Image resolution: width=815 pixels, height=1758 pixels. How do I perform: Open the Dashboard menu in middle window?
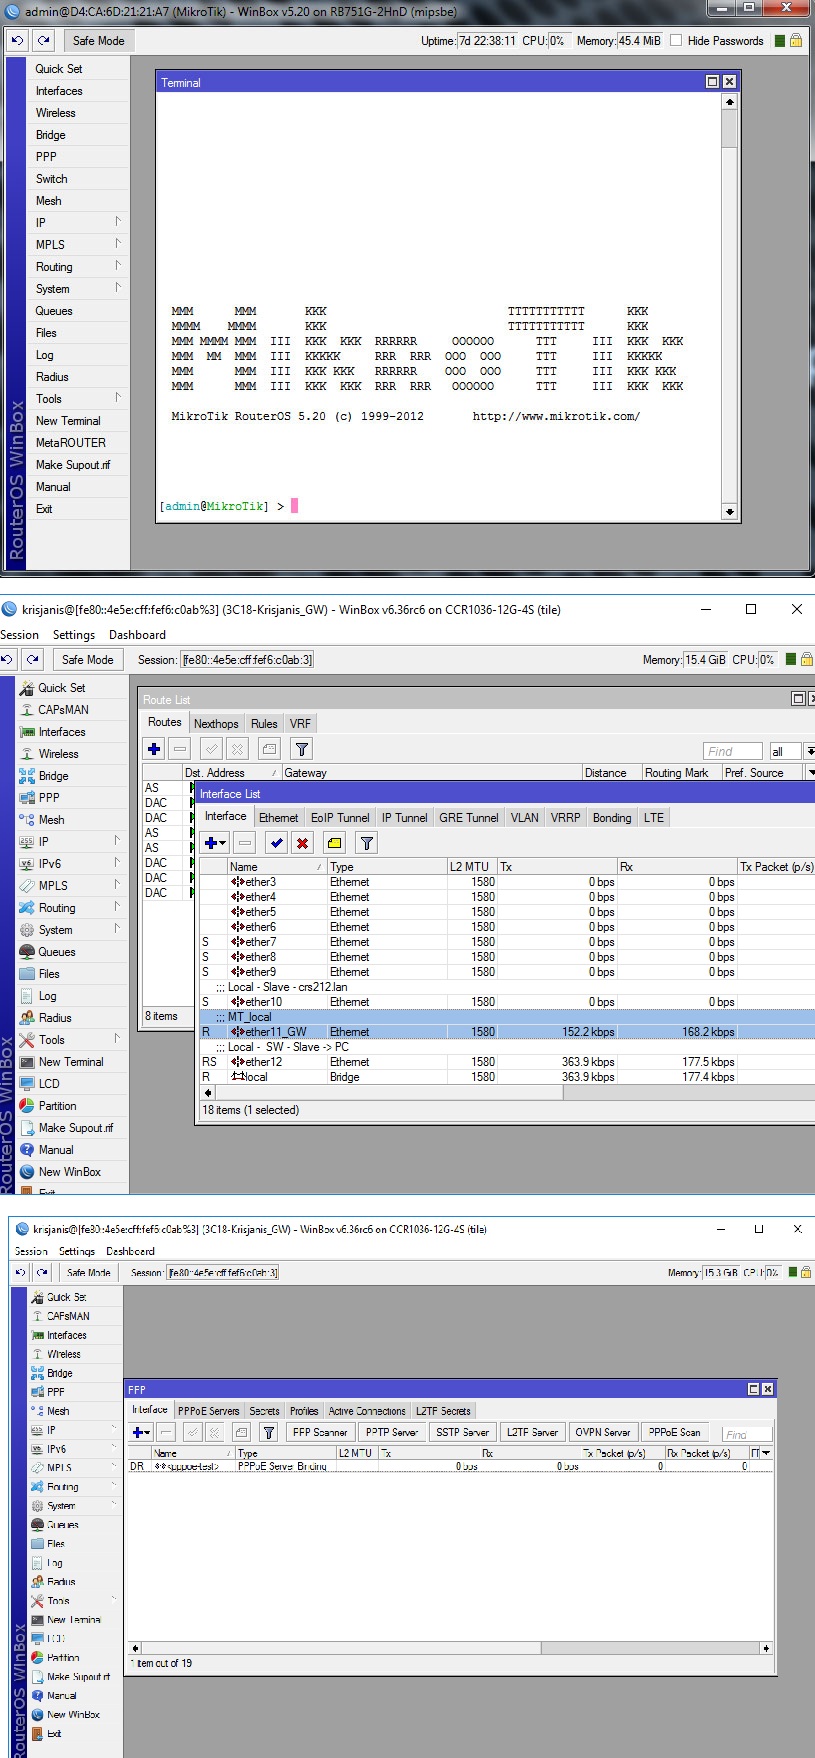point(137,635)
